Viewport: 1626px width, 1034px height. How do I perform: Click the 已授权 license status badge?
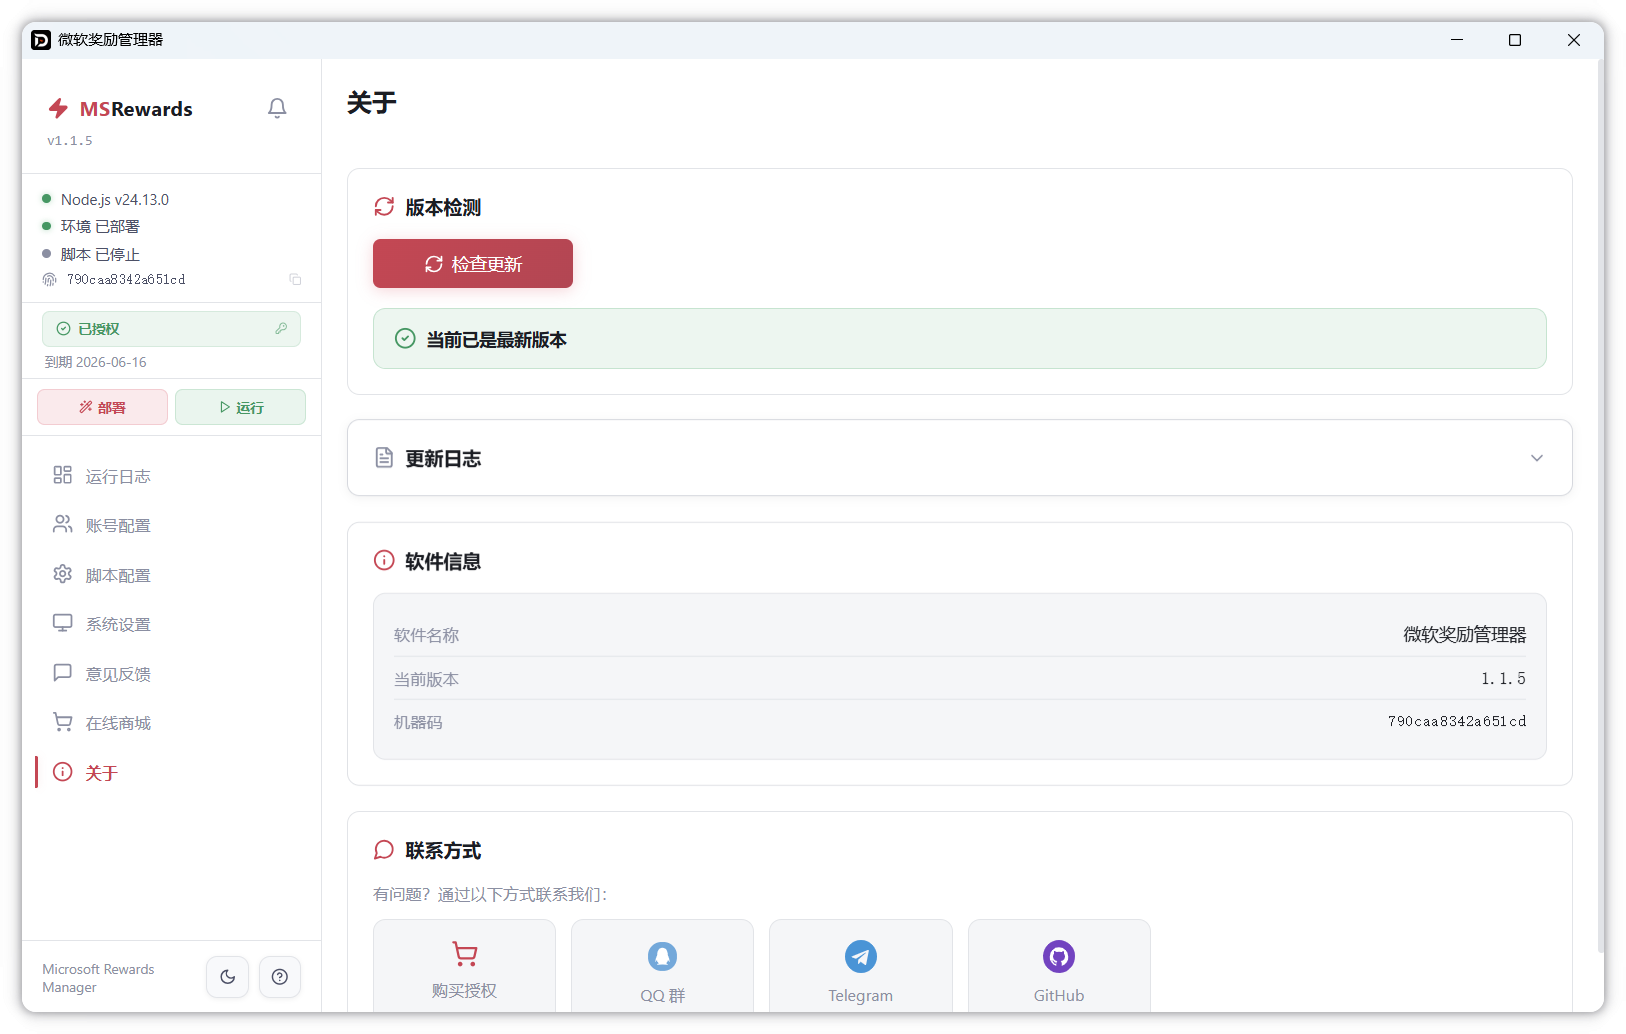click(171, 329)
